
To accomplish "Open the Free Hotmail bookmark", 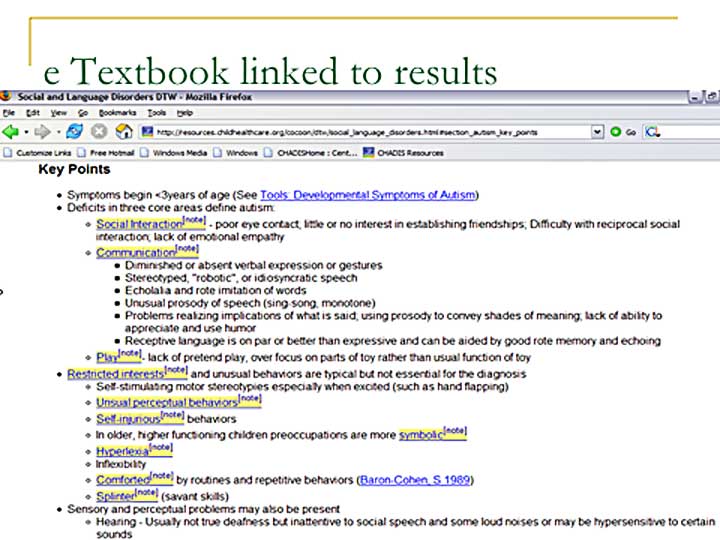I will coord(110,153).
